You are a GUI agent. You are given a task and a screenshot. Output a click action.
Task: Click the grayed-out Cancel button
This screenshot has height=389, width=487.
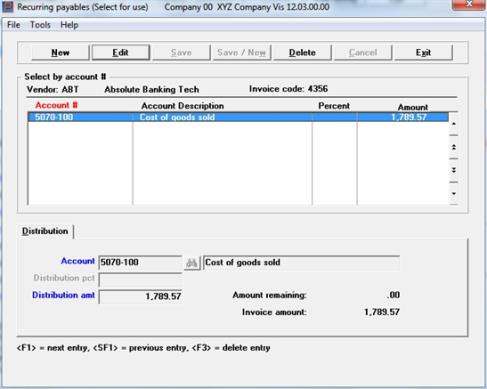pos(363,53)
